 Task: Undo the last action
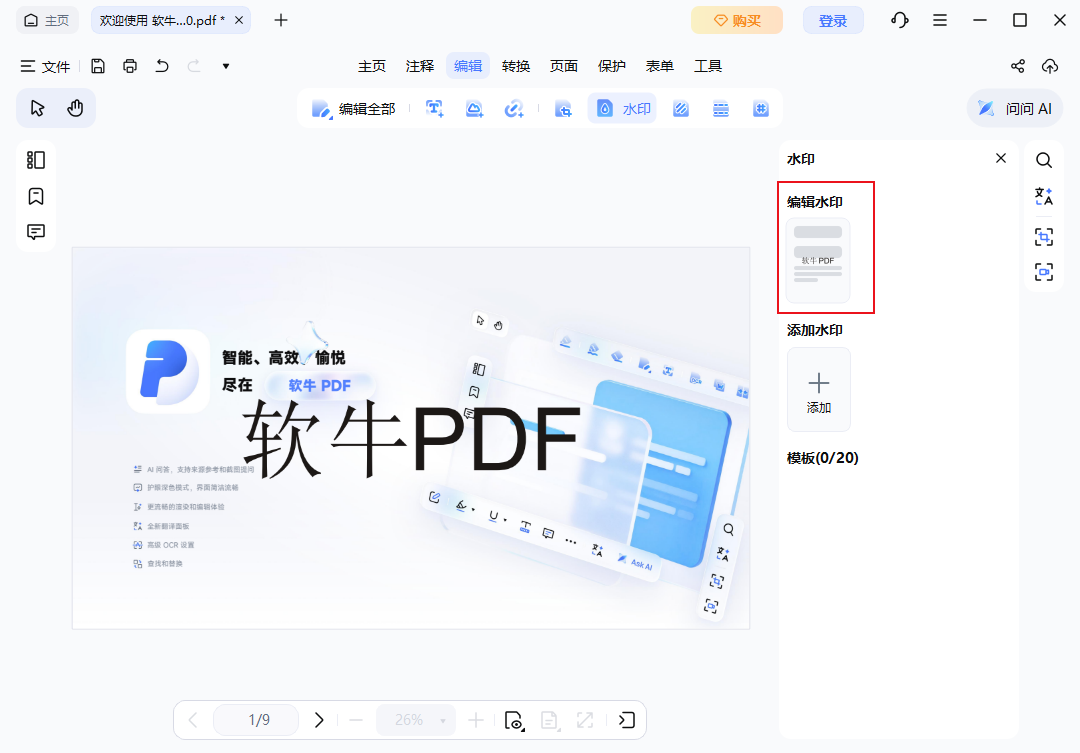(x=162, y=66)
